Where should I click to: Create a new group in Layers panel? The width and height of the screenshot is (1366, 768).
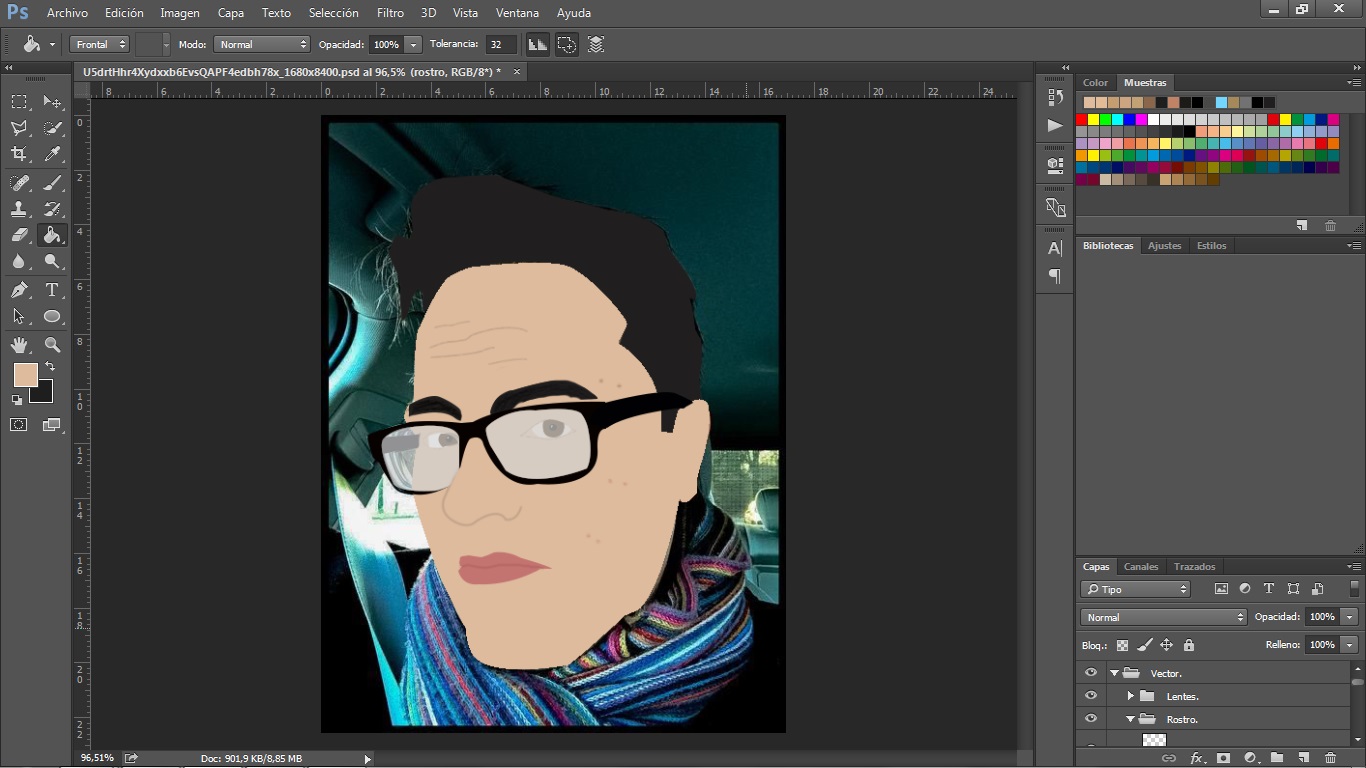coord(1277,758)
